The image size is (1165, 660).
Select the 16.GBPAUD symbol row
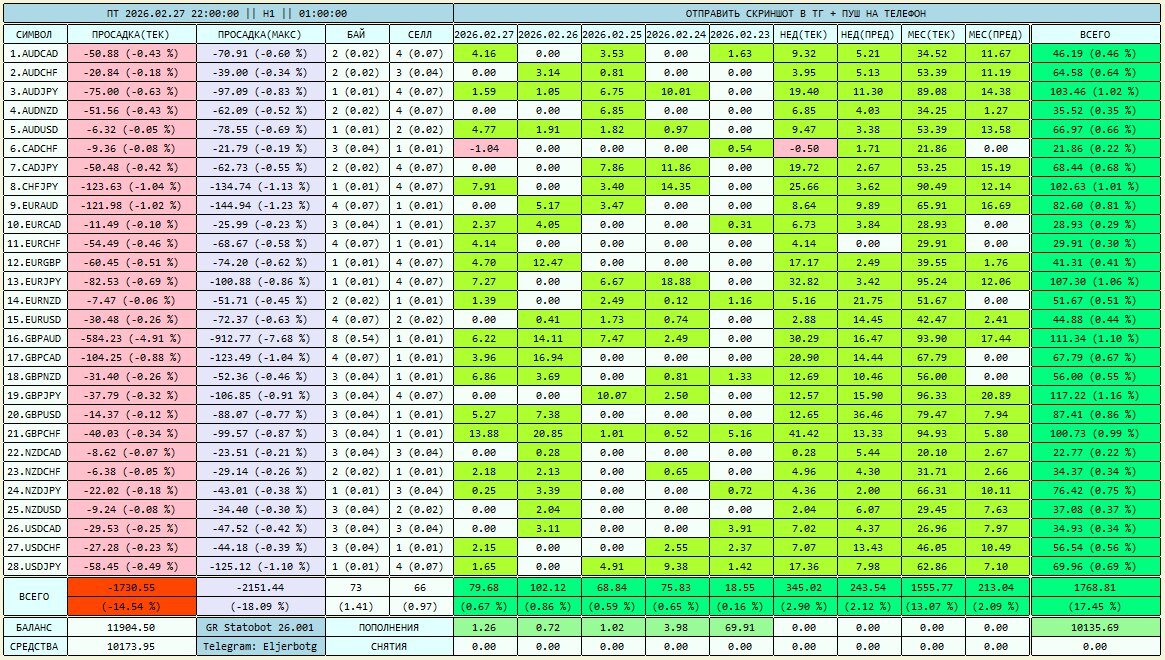(x=35, y=339)
